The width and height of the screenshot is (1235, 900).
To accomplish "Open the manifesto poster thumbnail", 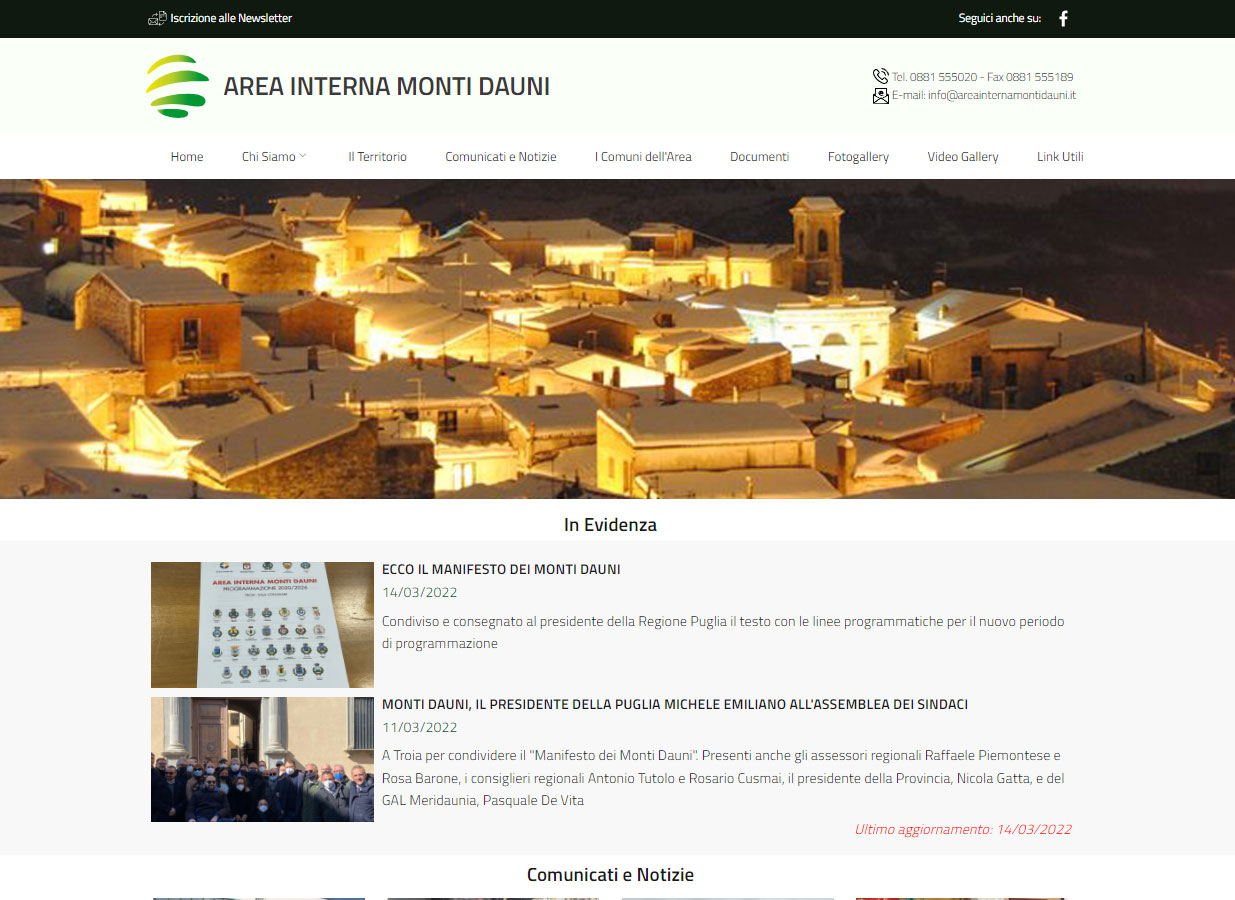I will click(x=262, y=625).
